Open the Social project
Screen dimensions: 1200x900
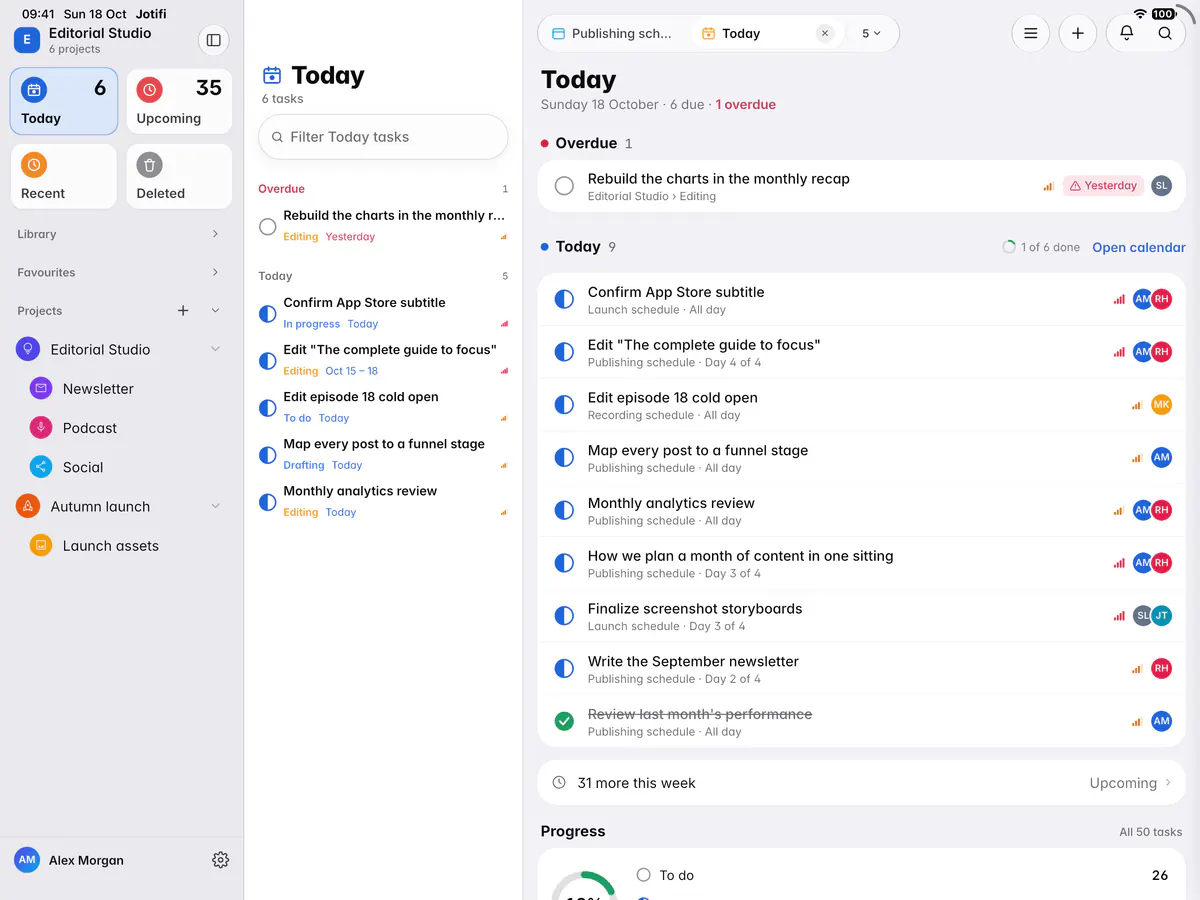point(83,467)
